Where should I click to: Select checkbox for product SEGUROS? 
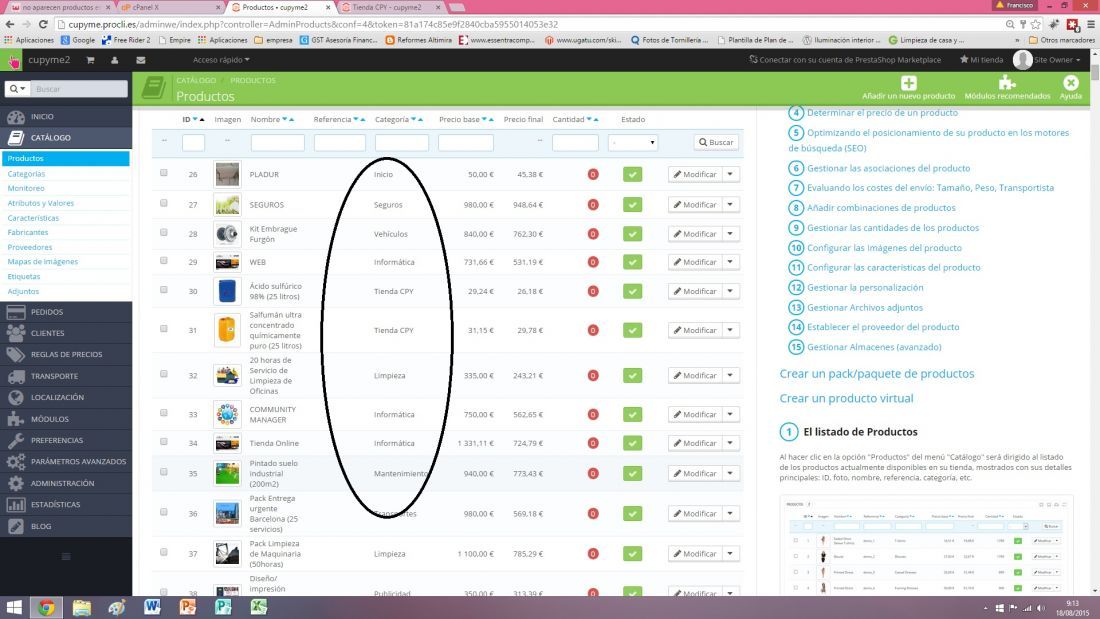163,203
